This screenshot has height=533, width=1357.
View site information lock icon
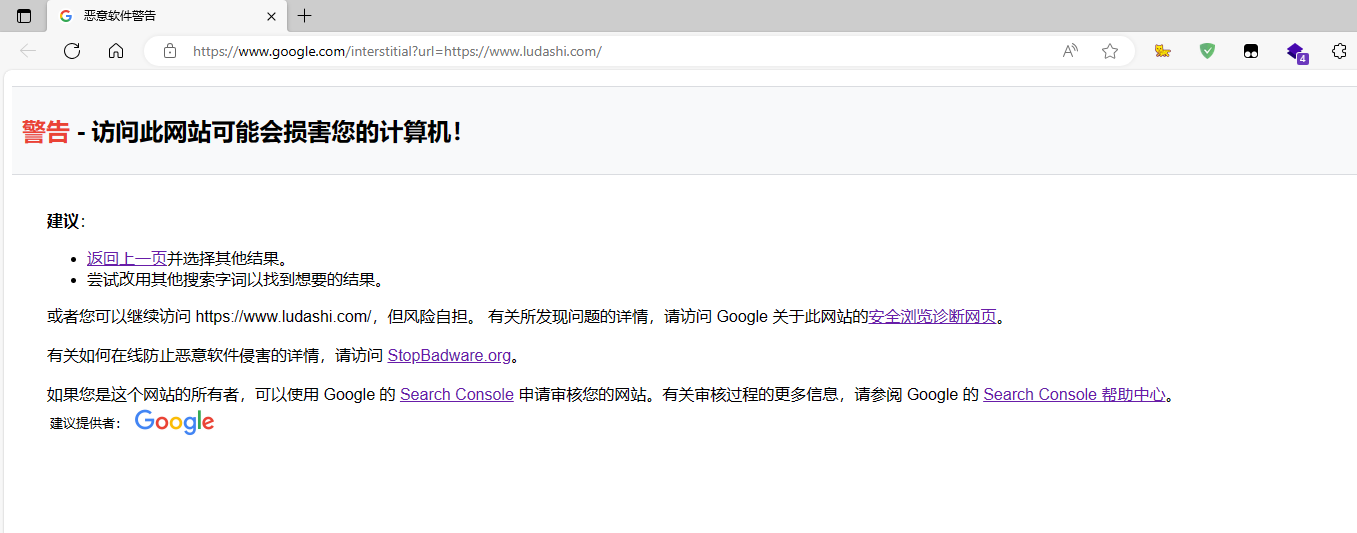pyautogui.click(x=170, y=51)
